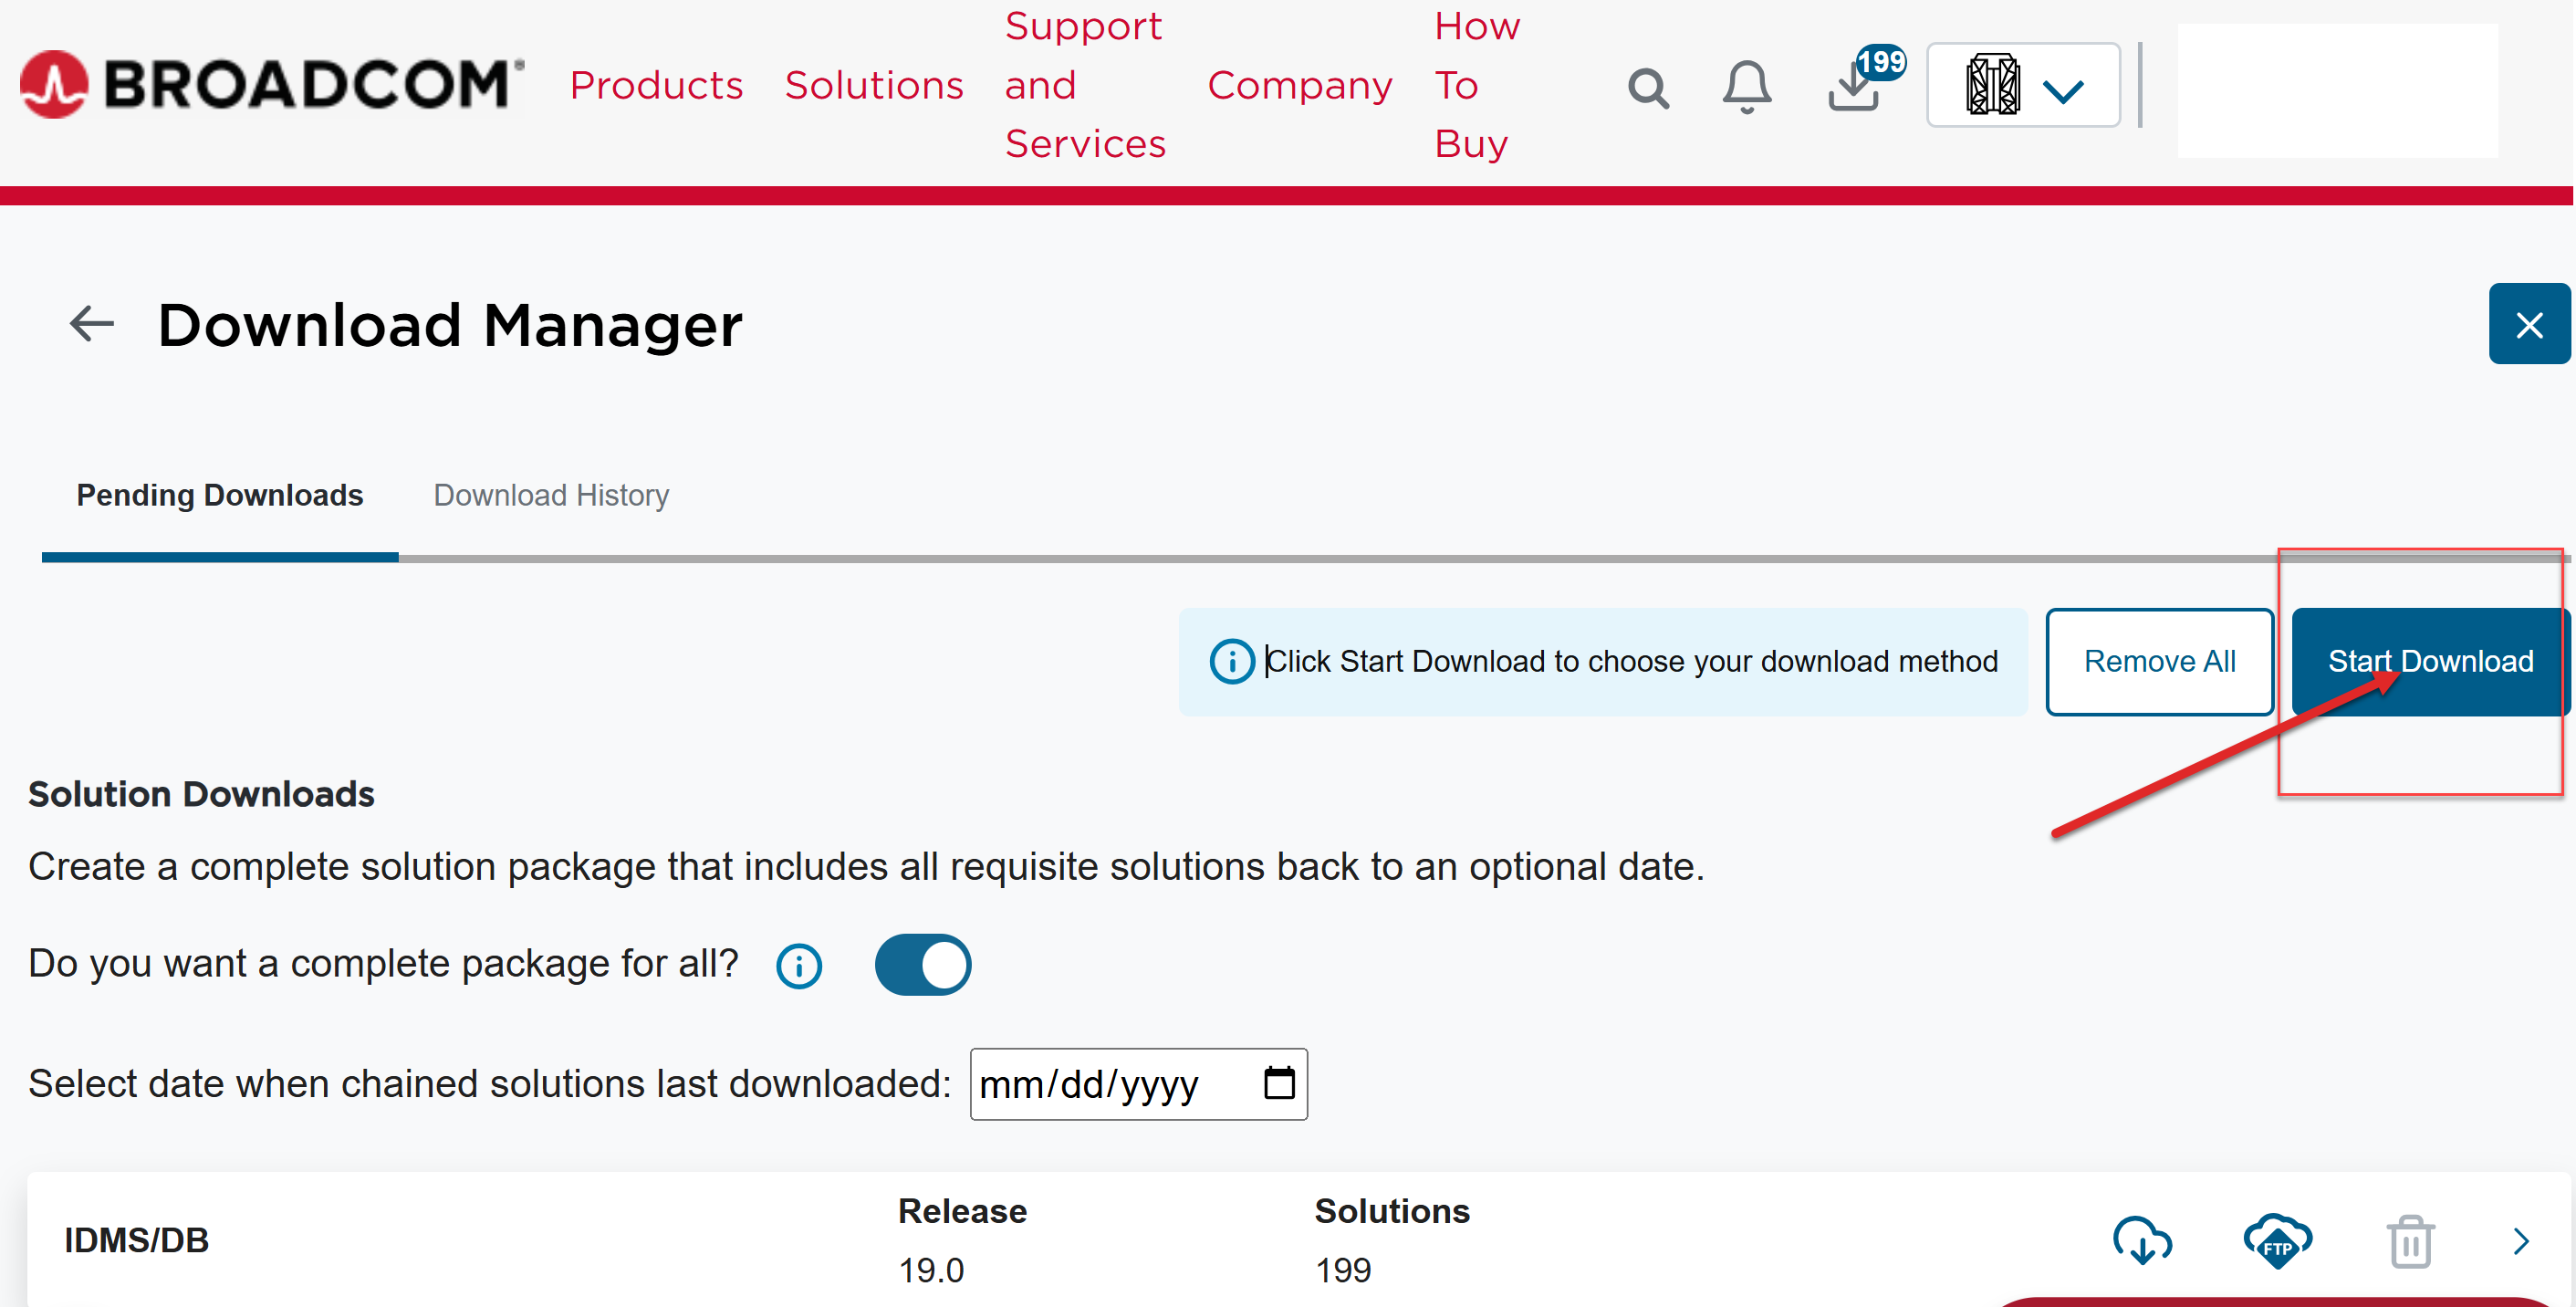Click the Start Download button
Screen dimensions: 2576x1307
(x=2429, y=661)
